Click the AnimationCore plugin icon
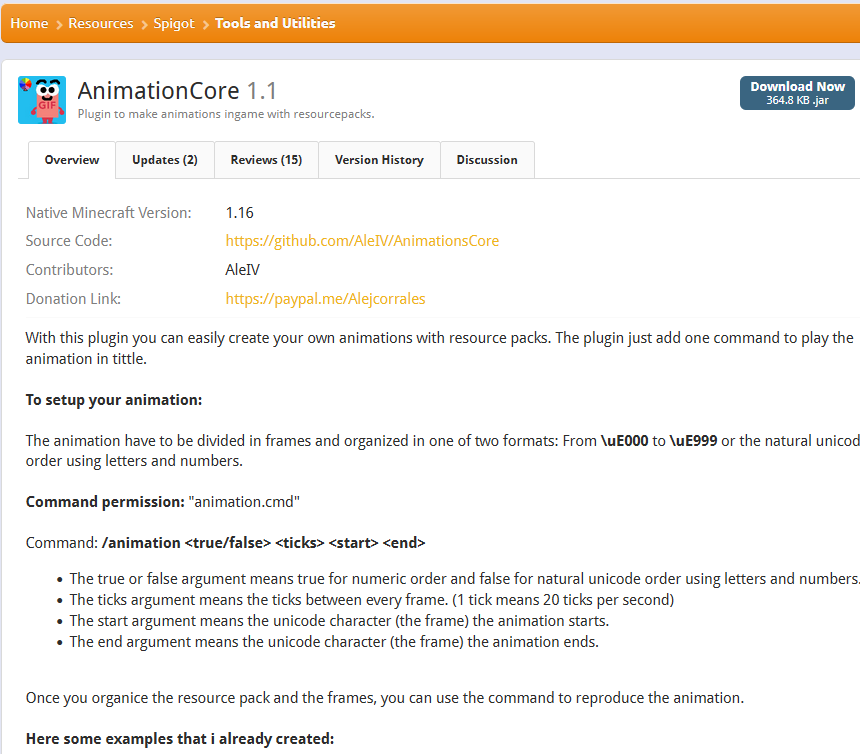 coord(42,100)
